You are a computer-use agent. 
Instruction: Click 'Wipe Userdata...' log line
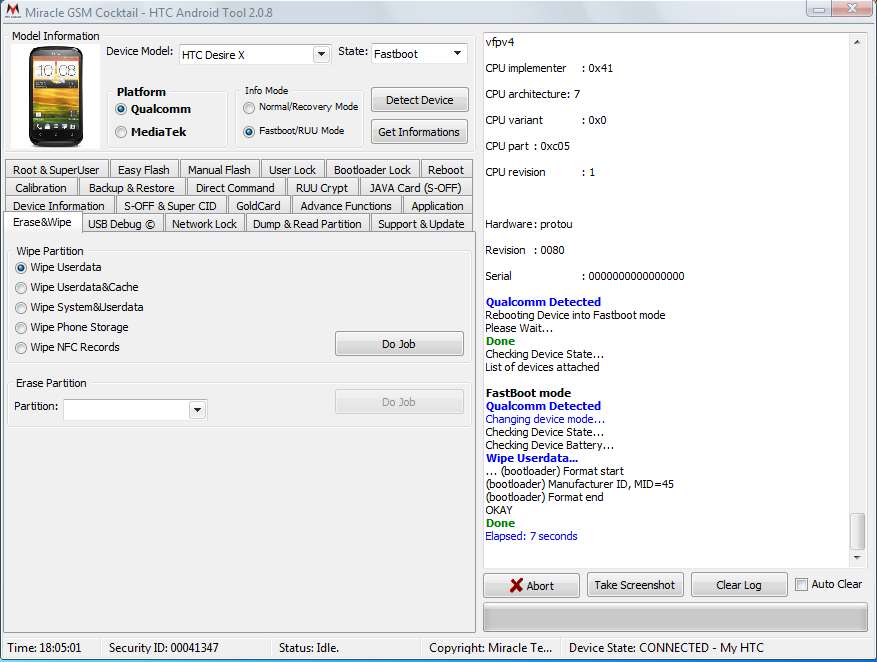pos(531,458)
